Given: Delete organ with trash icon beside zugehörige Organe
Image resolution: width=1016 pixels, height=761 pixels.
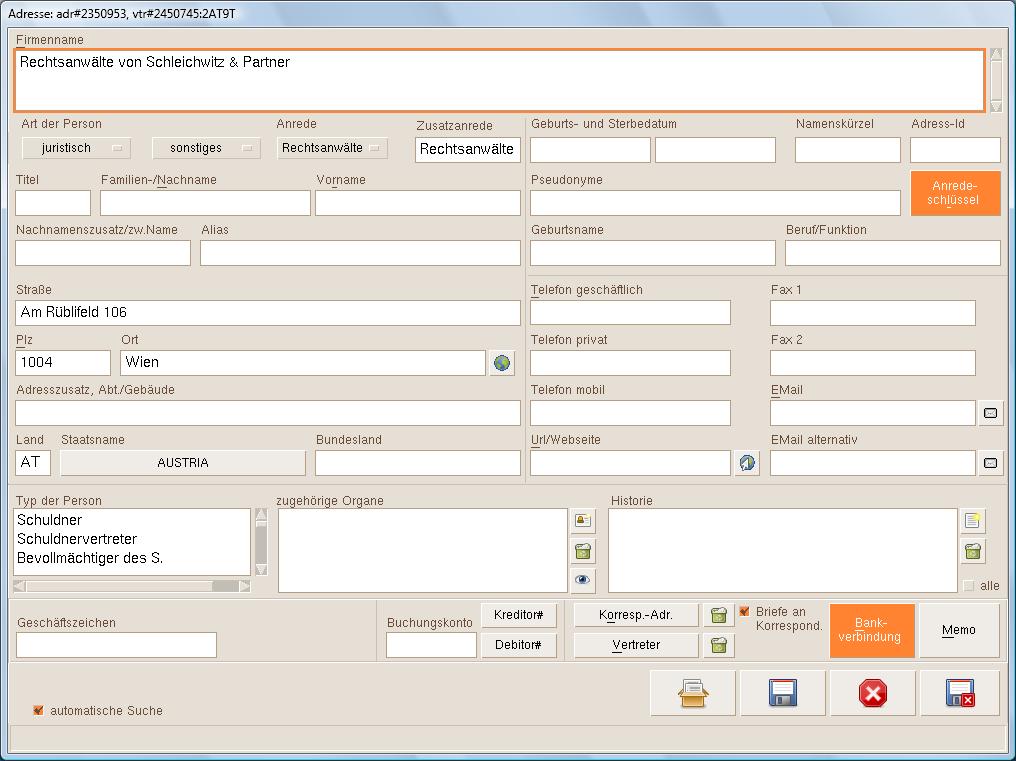Looking at the screenshot, I should click(x=583, y=552).
